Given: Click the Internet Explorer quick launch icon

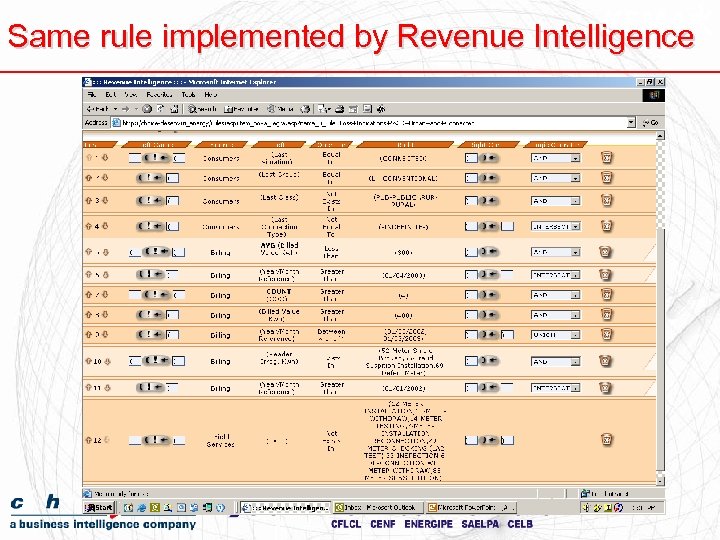Looking at the screenshot, I should (x=141, y=507).
